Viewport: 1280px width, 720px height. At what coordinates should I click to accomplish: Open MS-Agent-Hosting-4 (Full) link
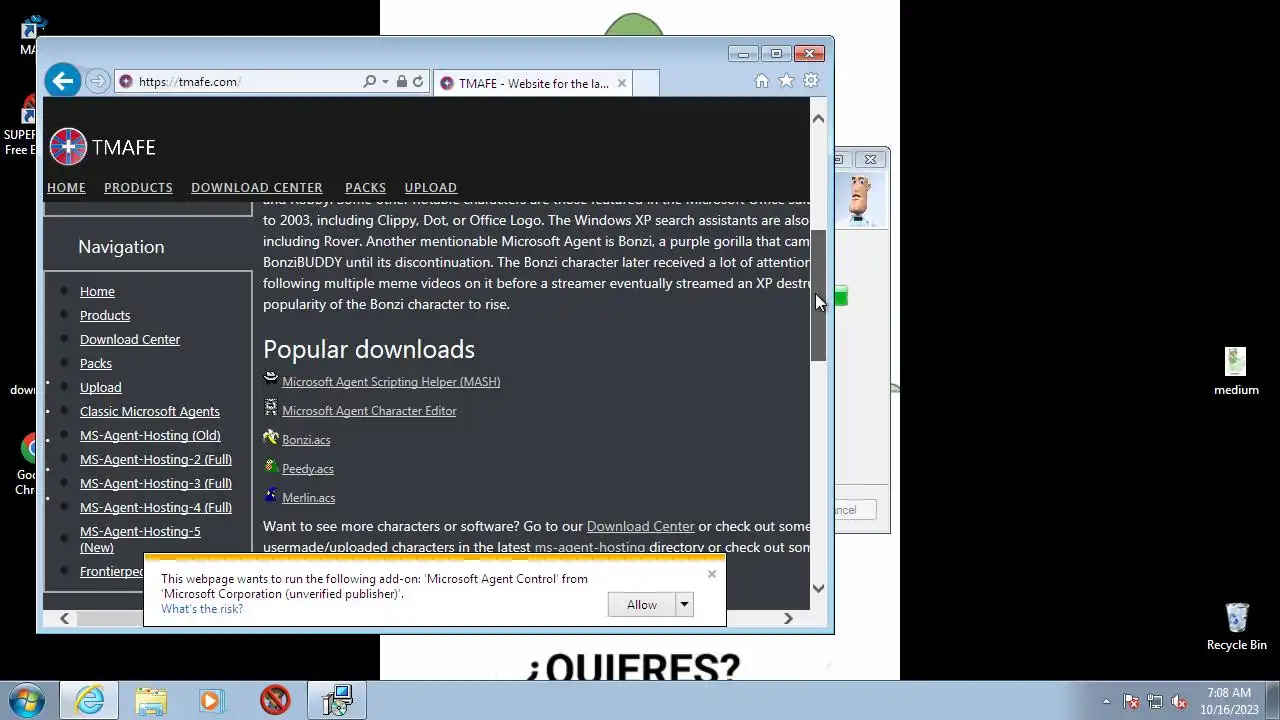(x=156, y=507)
